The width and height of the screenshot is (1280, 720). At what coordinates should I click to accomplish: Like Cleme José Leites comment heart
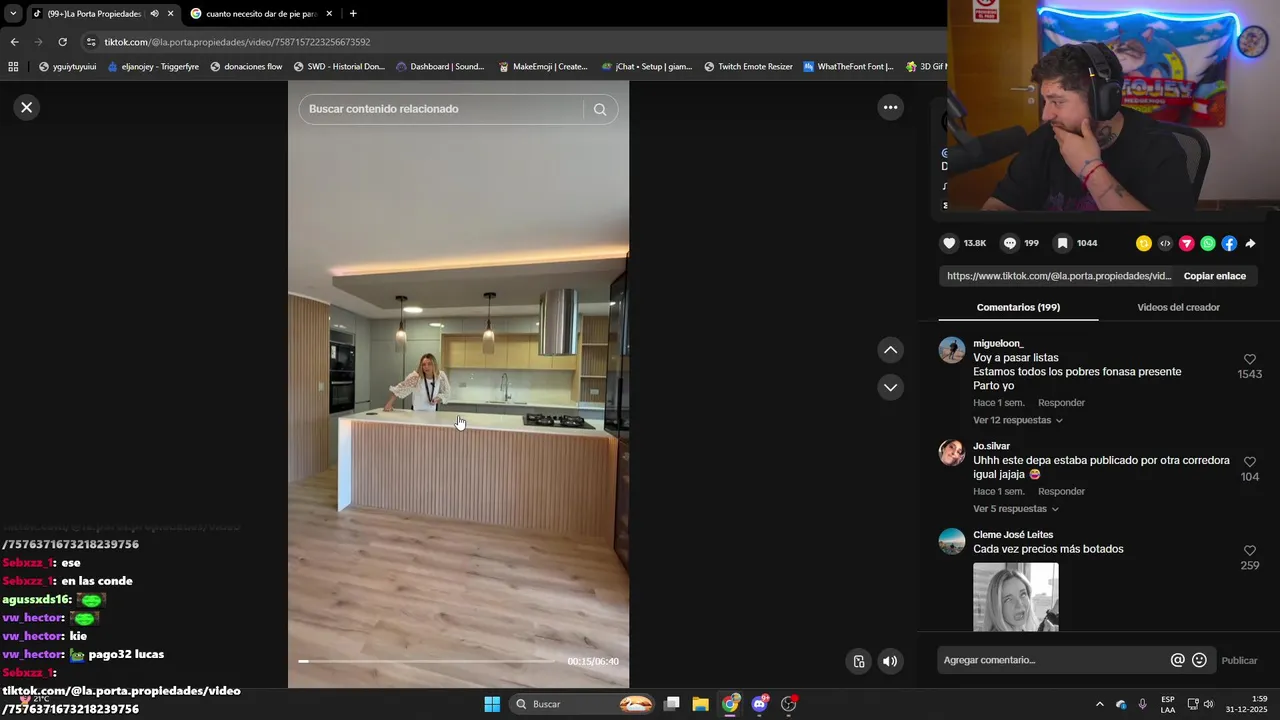coord(1250,551)
